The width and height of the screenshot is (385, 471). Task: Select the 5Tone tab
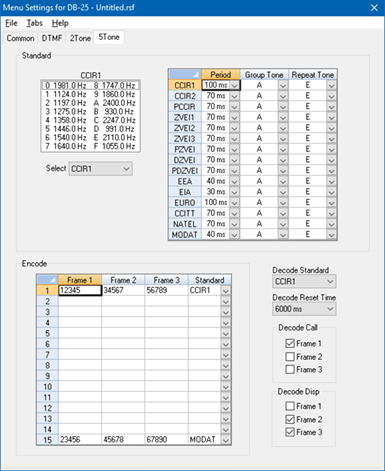point(109,37)
